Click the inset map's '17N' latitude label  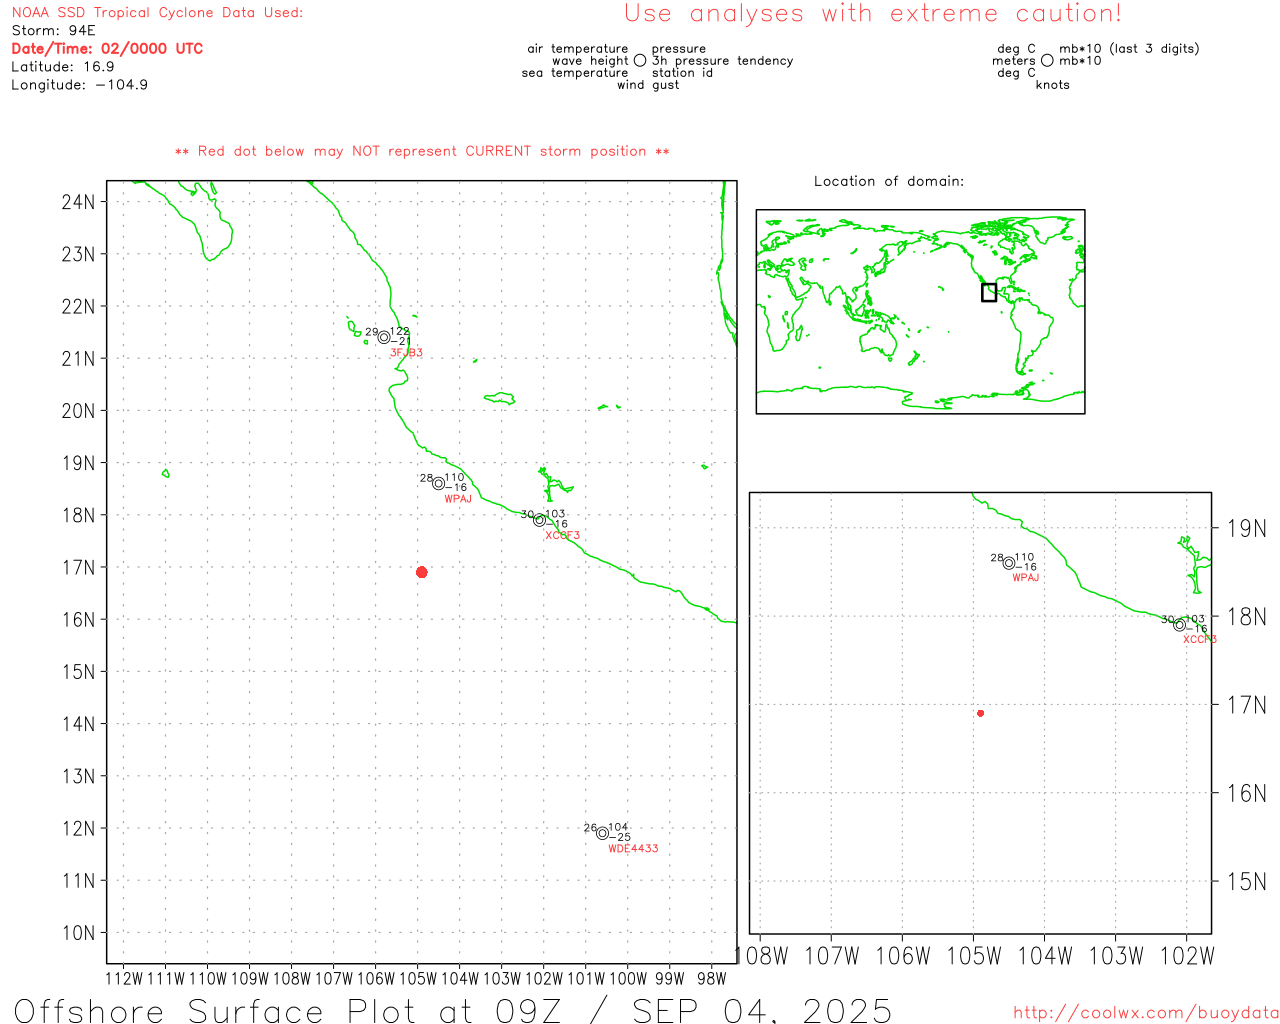pos(1247,705)
